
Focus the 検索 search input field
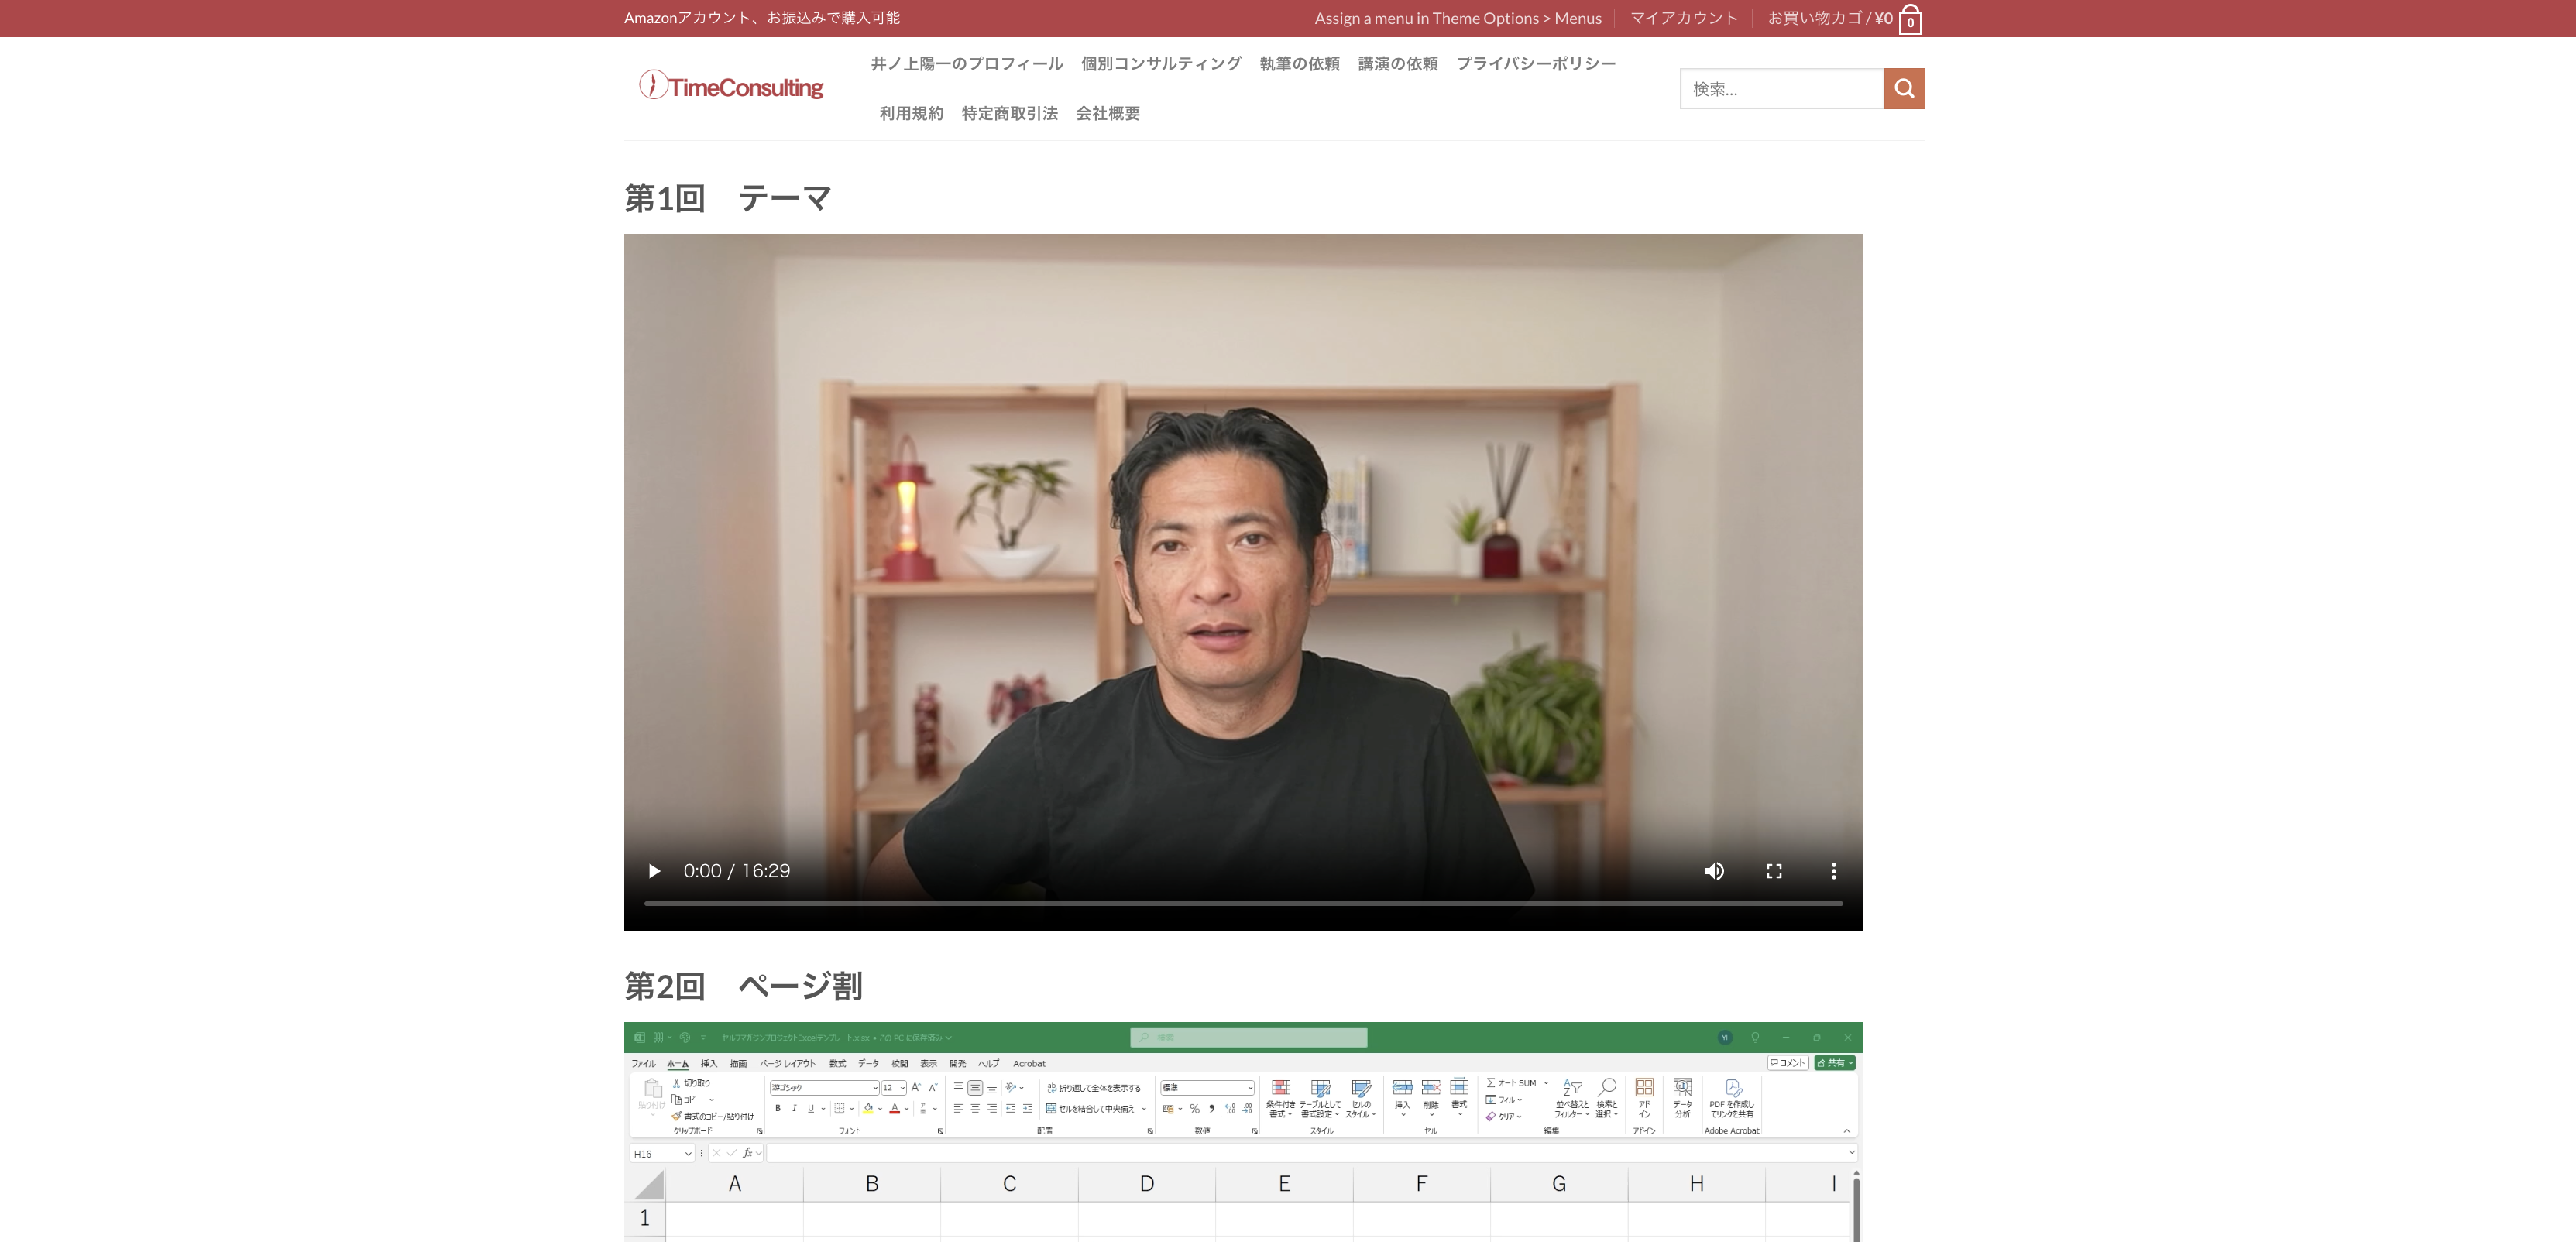point(1781,89)
